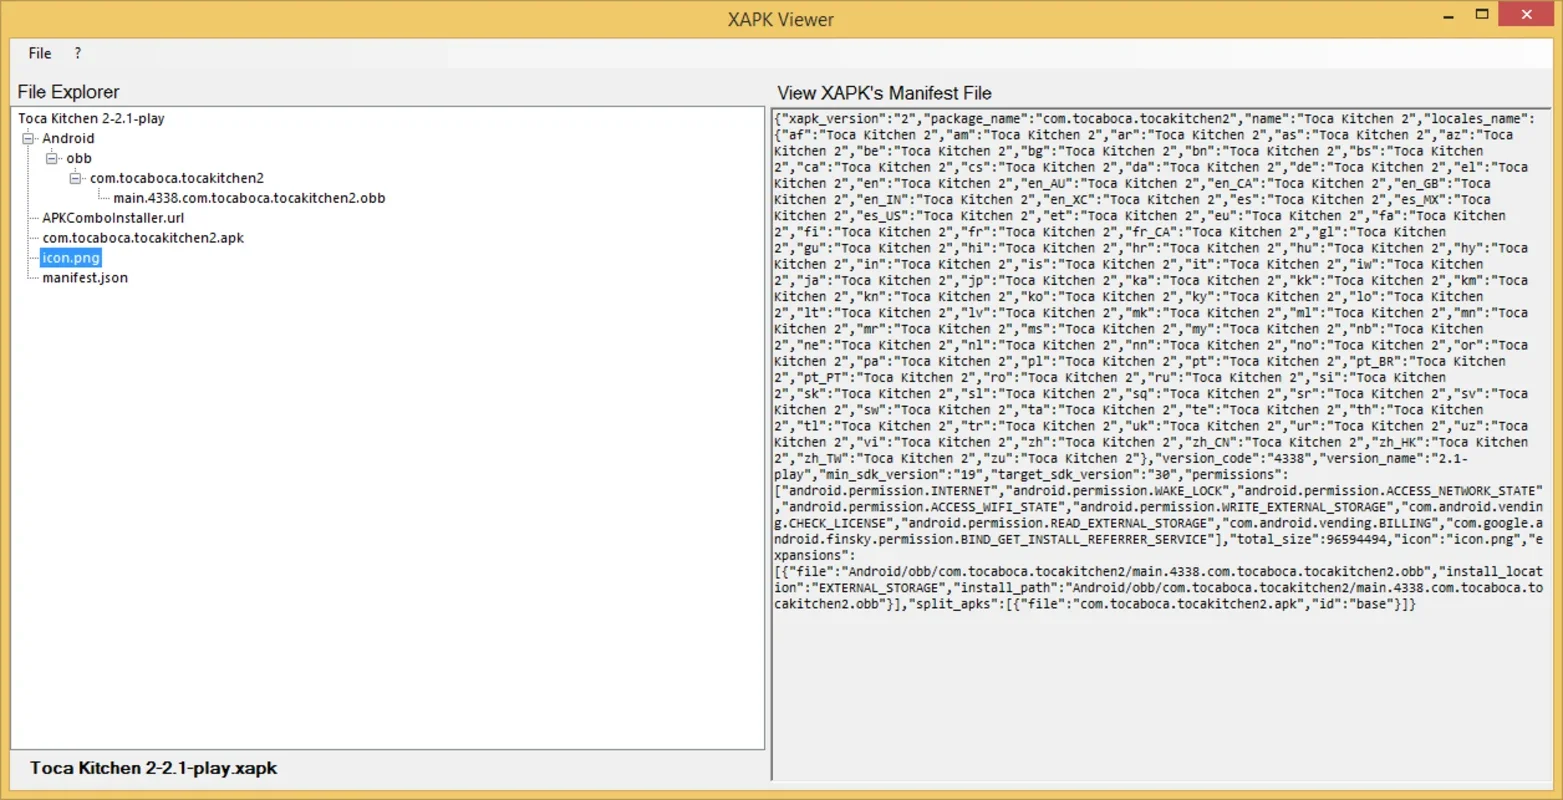
Task: Select icon.png in the tree
Action: point(71,258)
